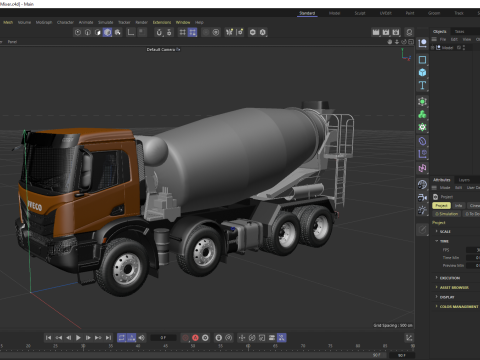Toggle the highlighted quantize grid icon

click(192, 32)
